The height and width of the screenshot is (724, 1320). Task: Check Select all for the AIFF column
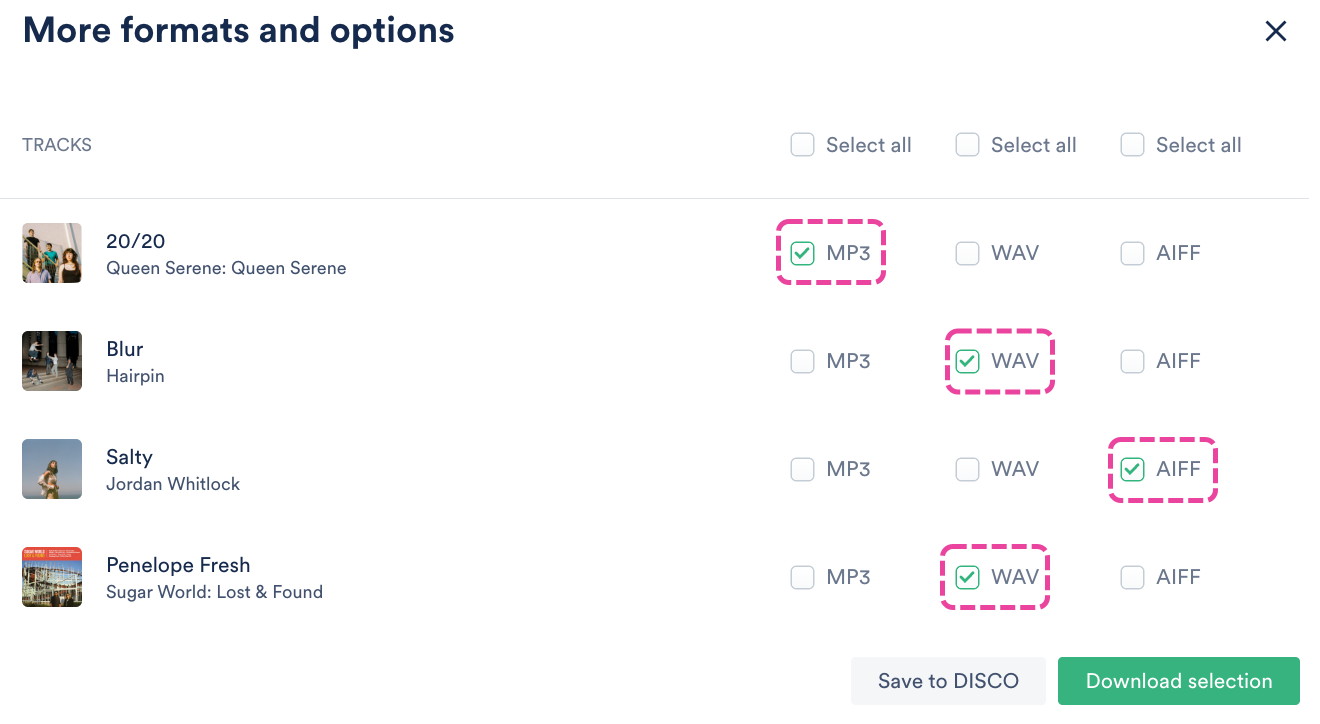click(x=1132, y=145)
